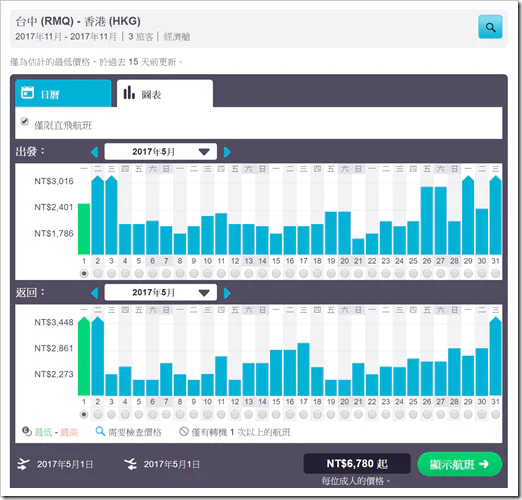The height and width of the screenshot is (500, 522).
Task: Click the returning plane icon beside 2017年5月1日
Action: pos(130,464)
